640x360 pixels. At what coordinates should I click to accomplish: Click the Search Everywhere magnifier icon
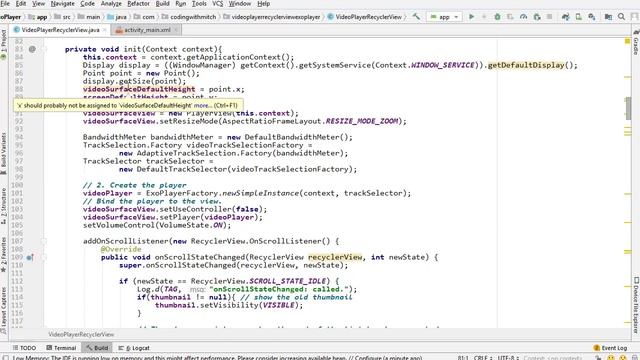pos(621,17)
